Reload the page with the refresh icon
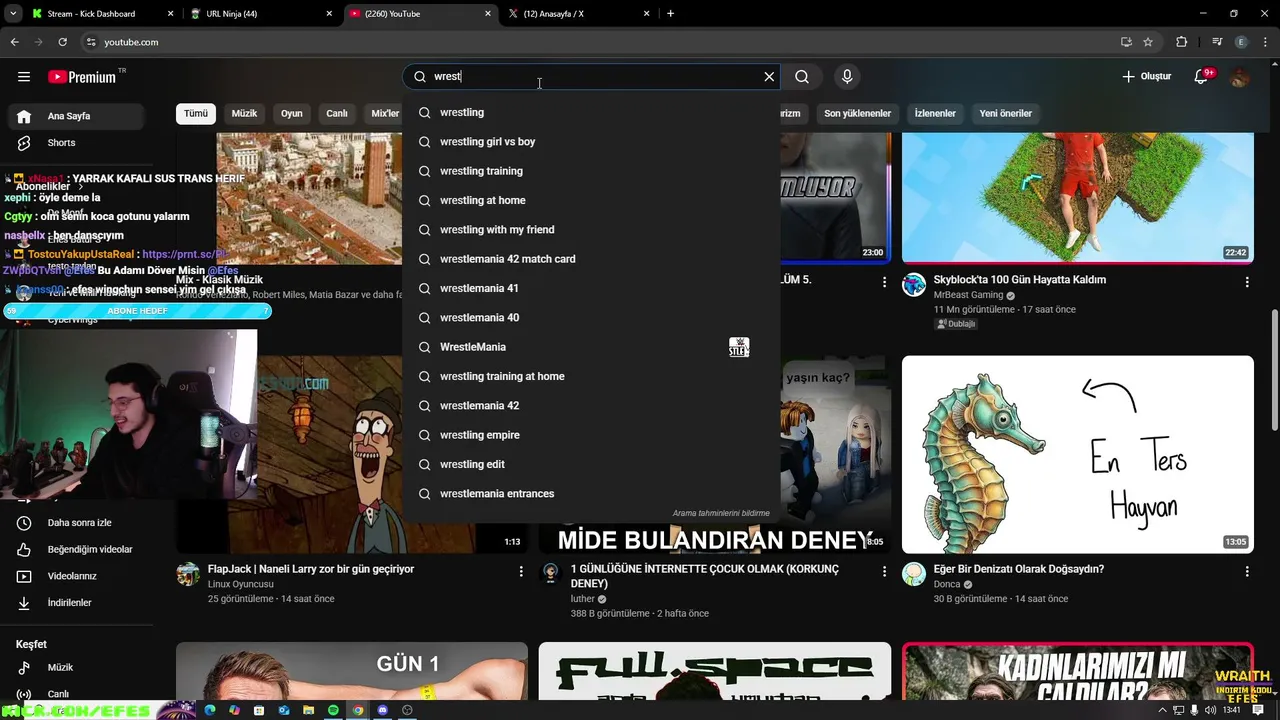Image resolution: width=1280 pixels, height=720 pixels. [62, 42]
